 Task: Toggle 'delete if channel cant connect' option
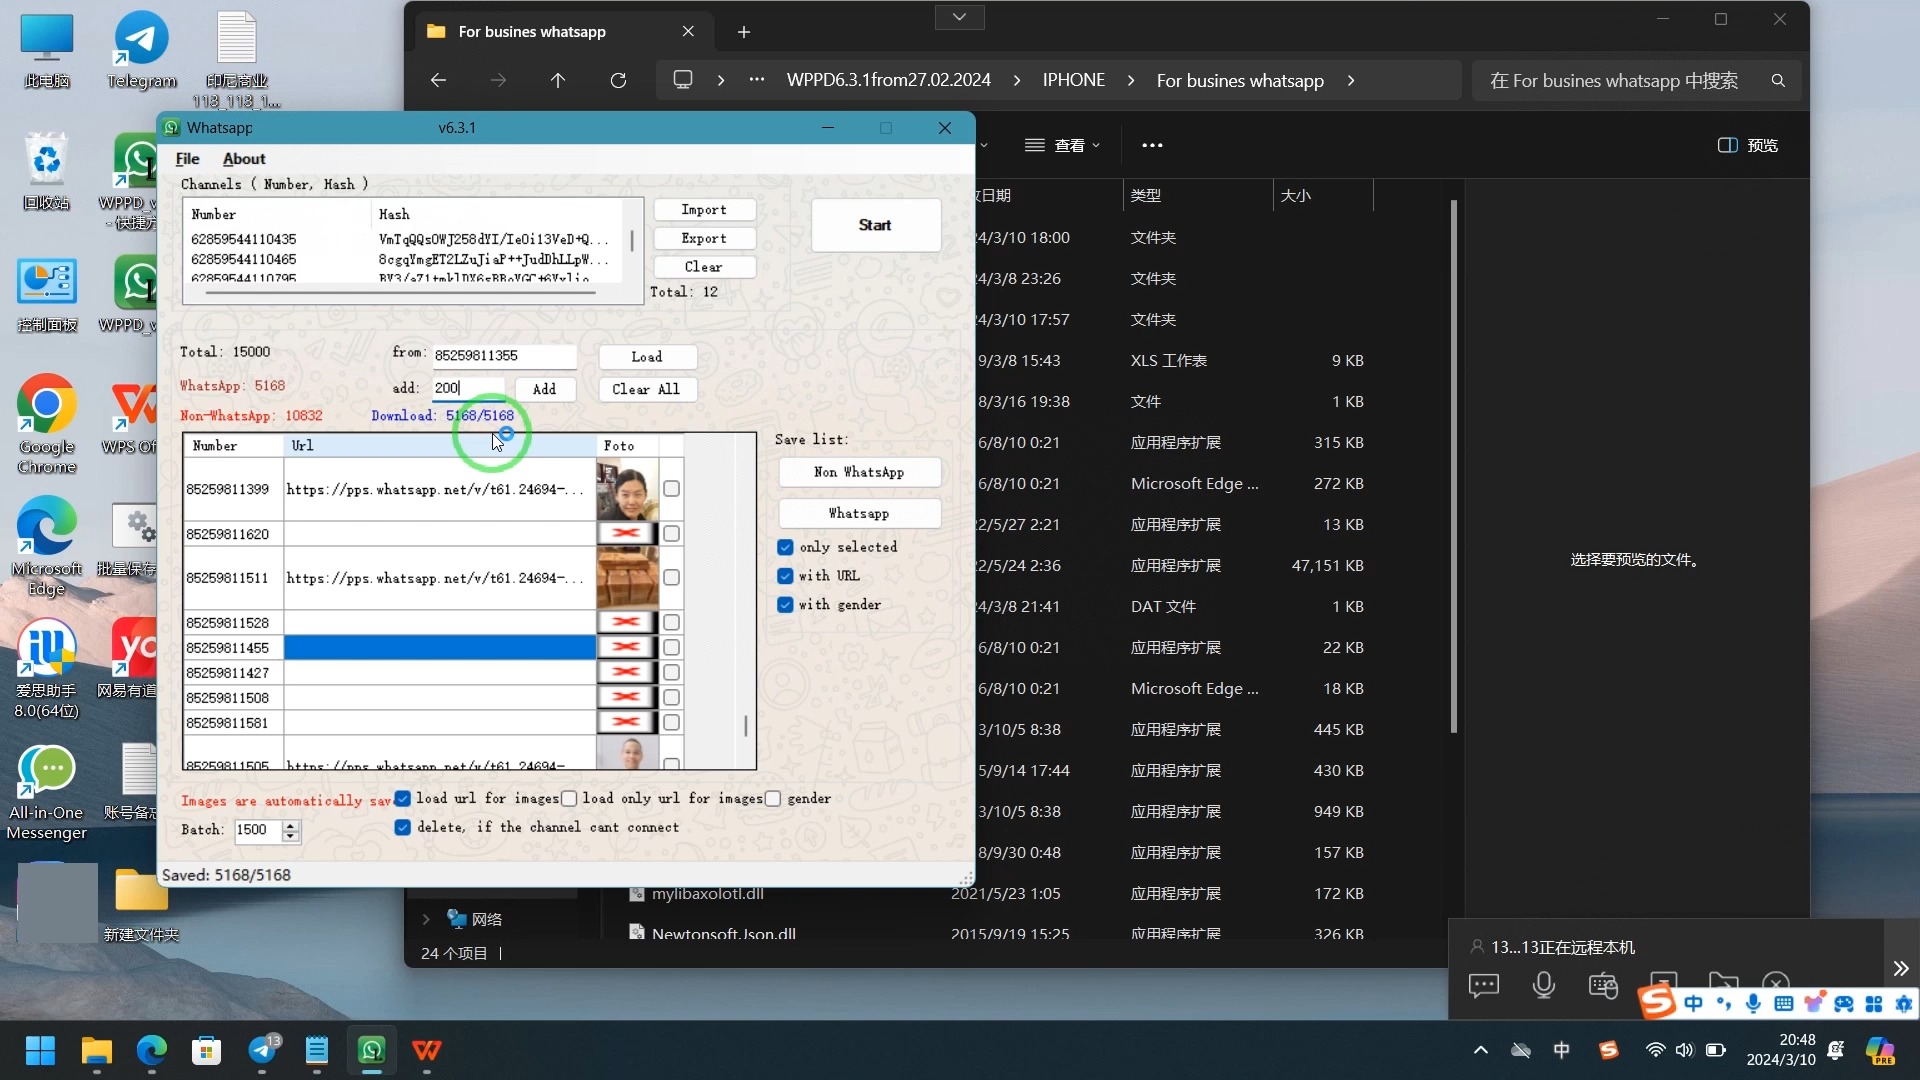click(x=404, y=827)
